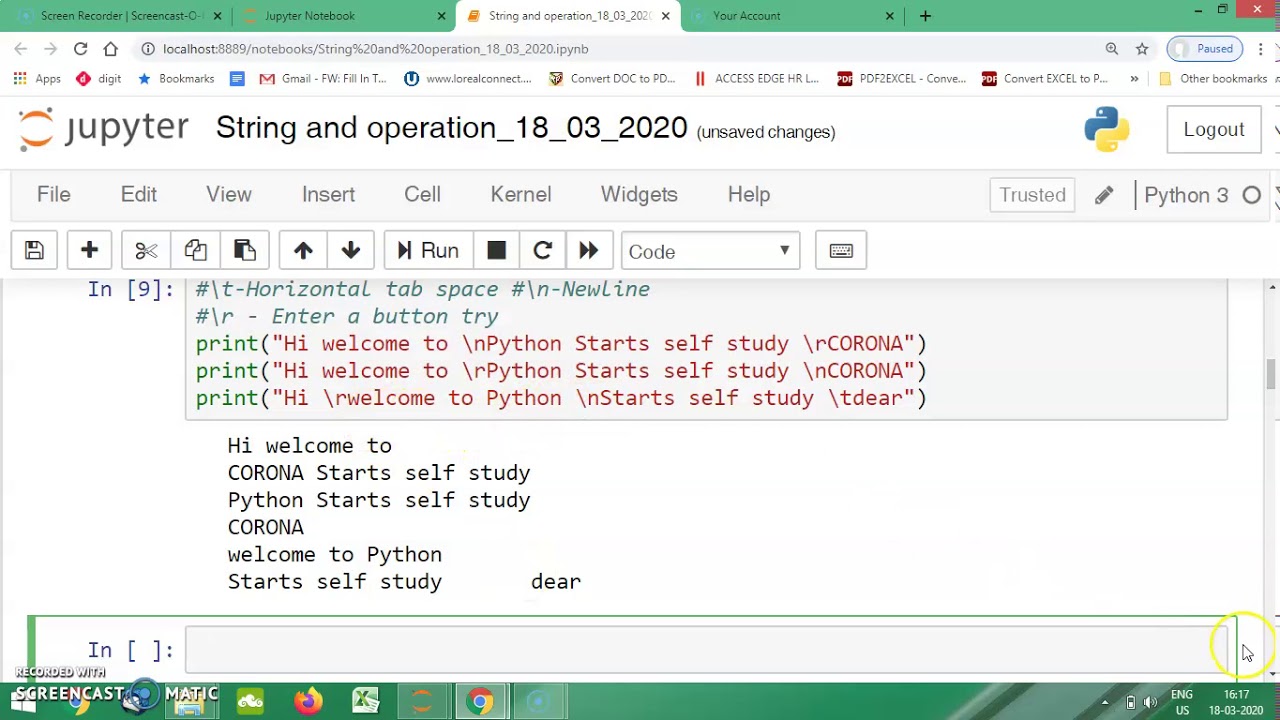
Task: Open the Cell menu
Action: tap(422, 194)
